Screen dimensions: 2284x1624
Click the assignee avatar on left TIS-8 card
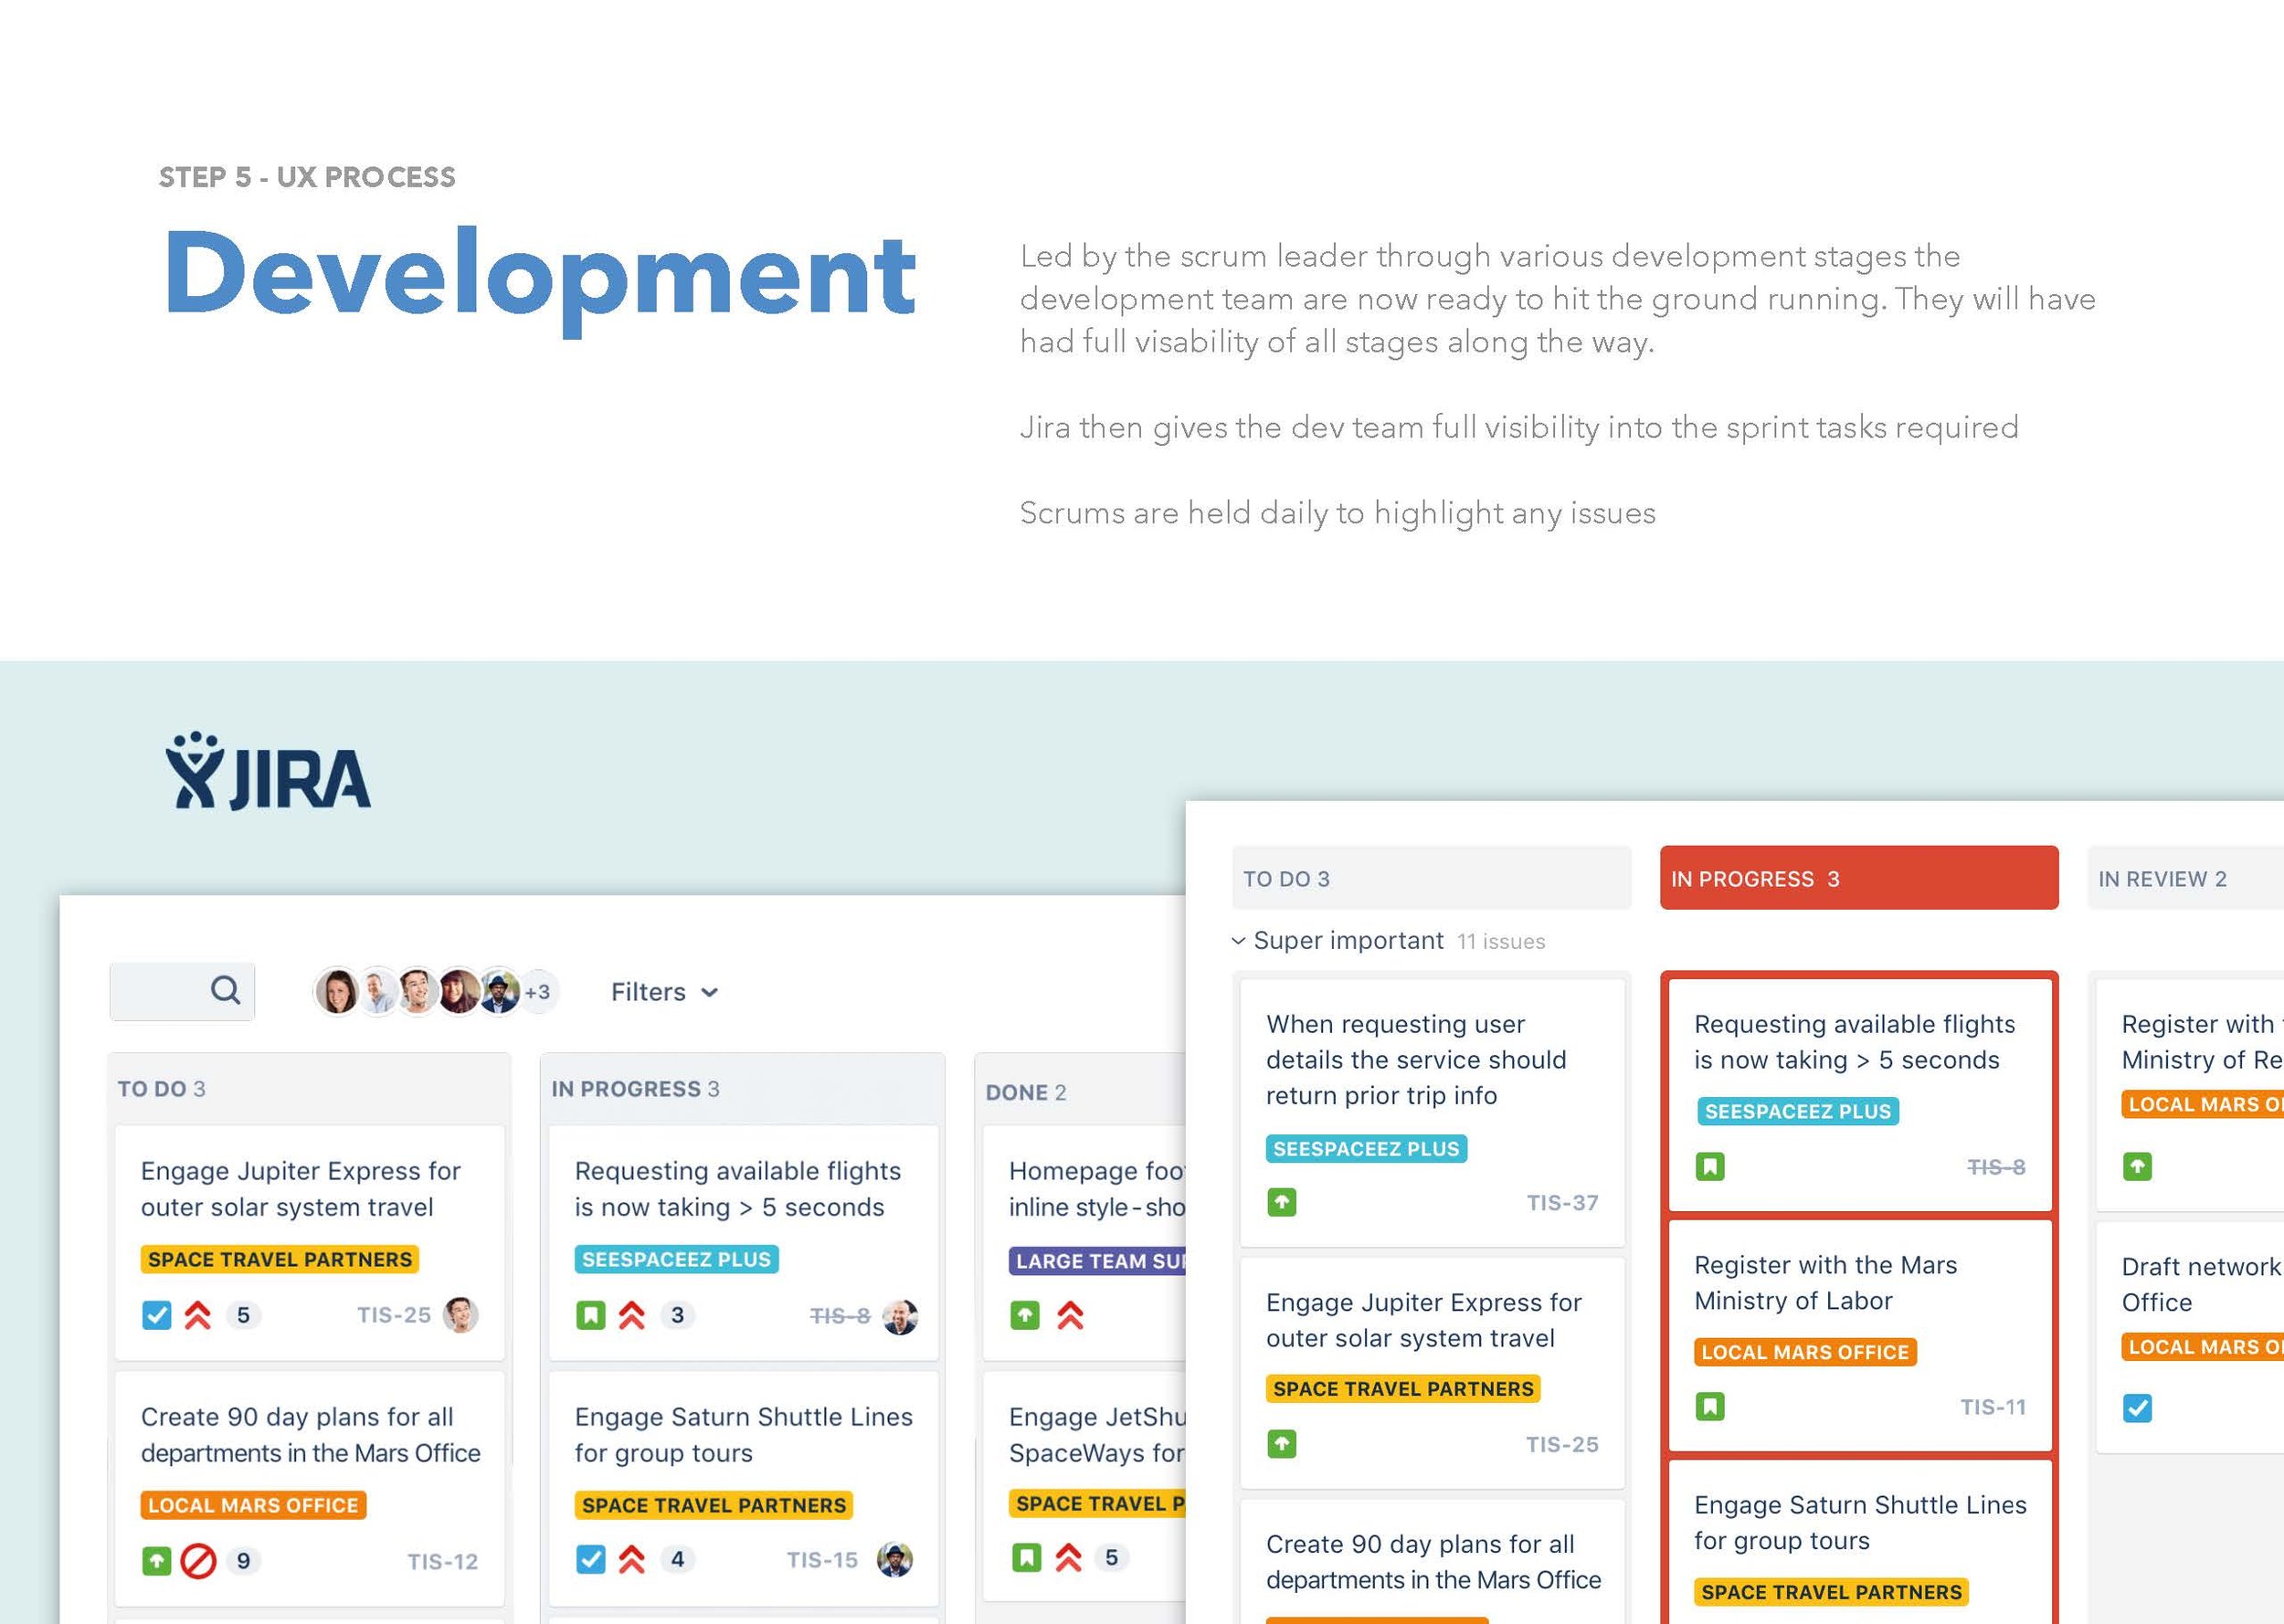pos(900,1317)
